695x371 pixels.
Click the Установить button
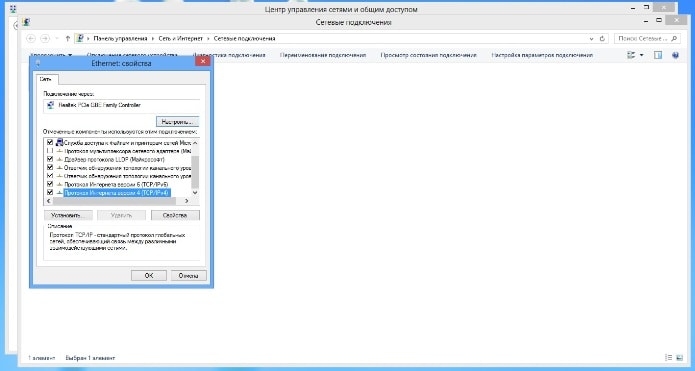click(68, 215)
